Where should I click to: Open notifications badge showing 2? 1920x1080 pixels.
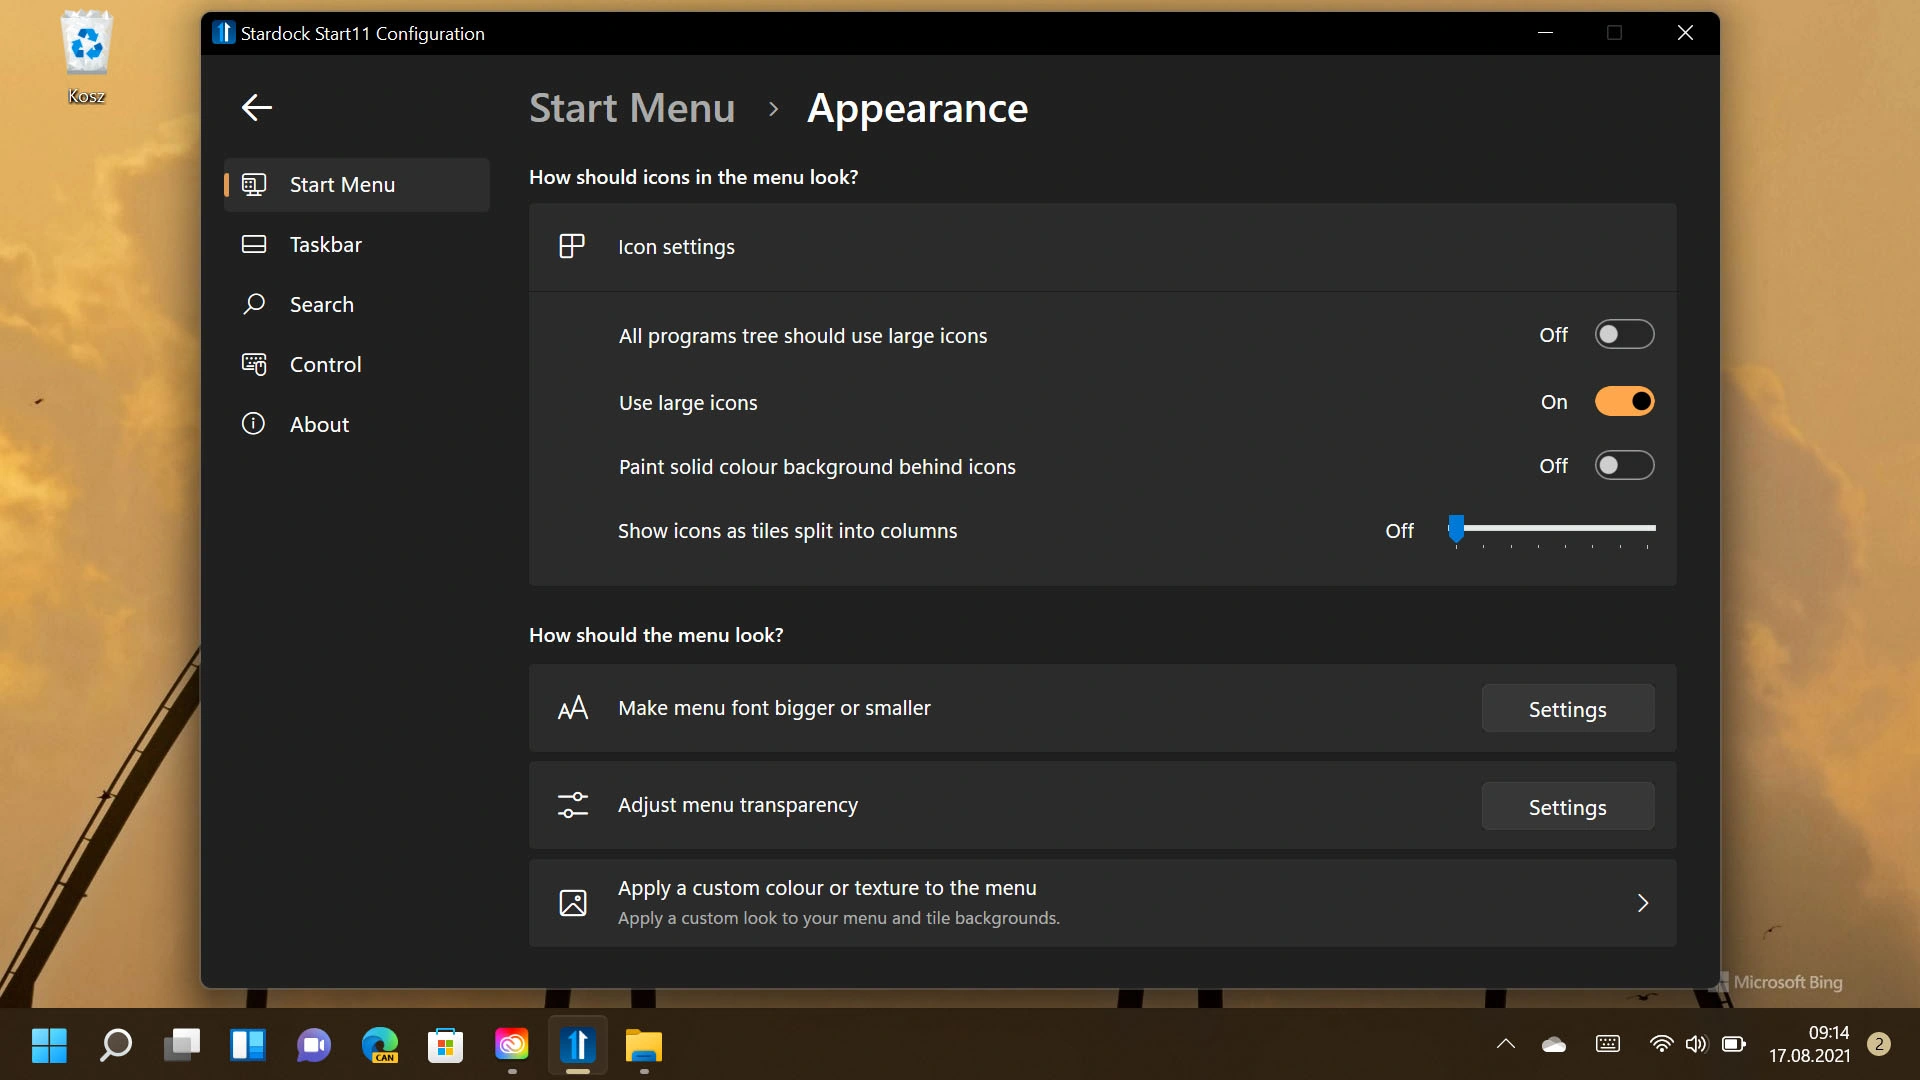click(1879, 1044)
